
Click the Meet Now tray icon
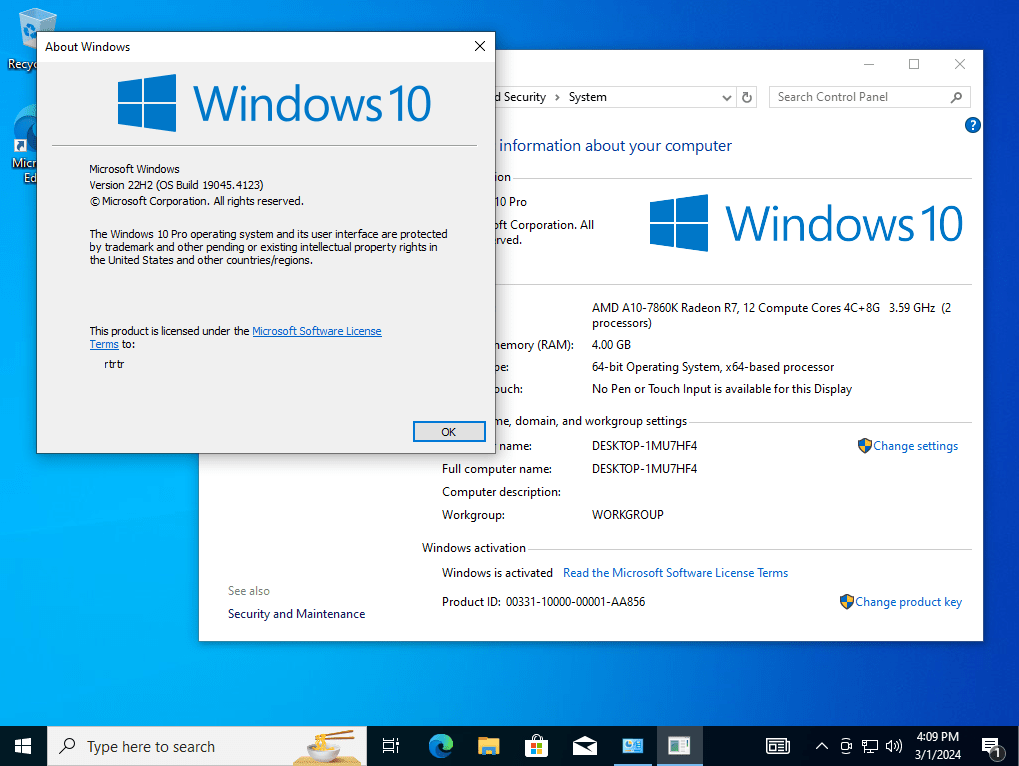click(845, 746)
